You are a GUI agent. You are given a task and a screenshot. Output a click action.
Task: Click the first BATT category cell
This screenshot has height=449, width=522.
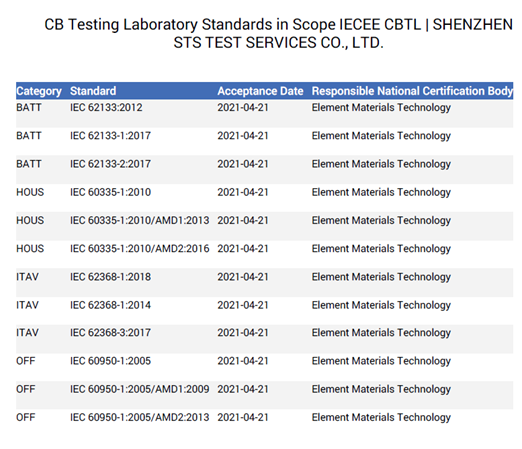[x=29, y=107]
